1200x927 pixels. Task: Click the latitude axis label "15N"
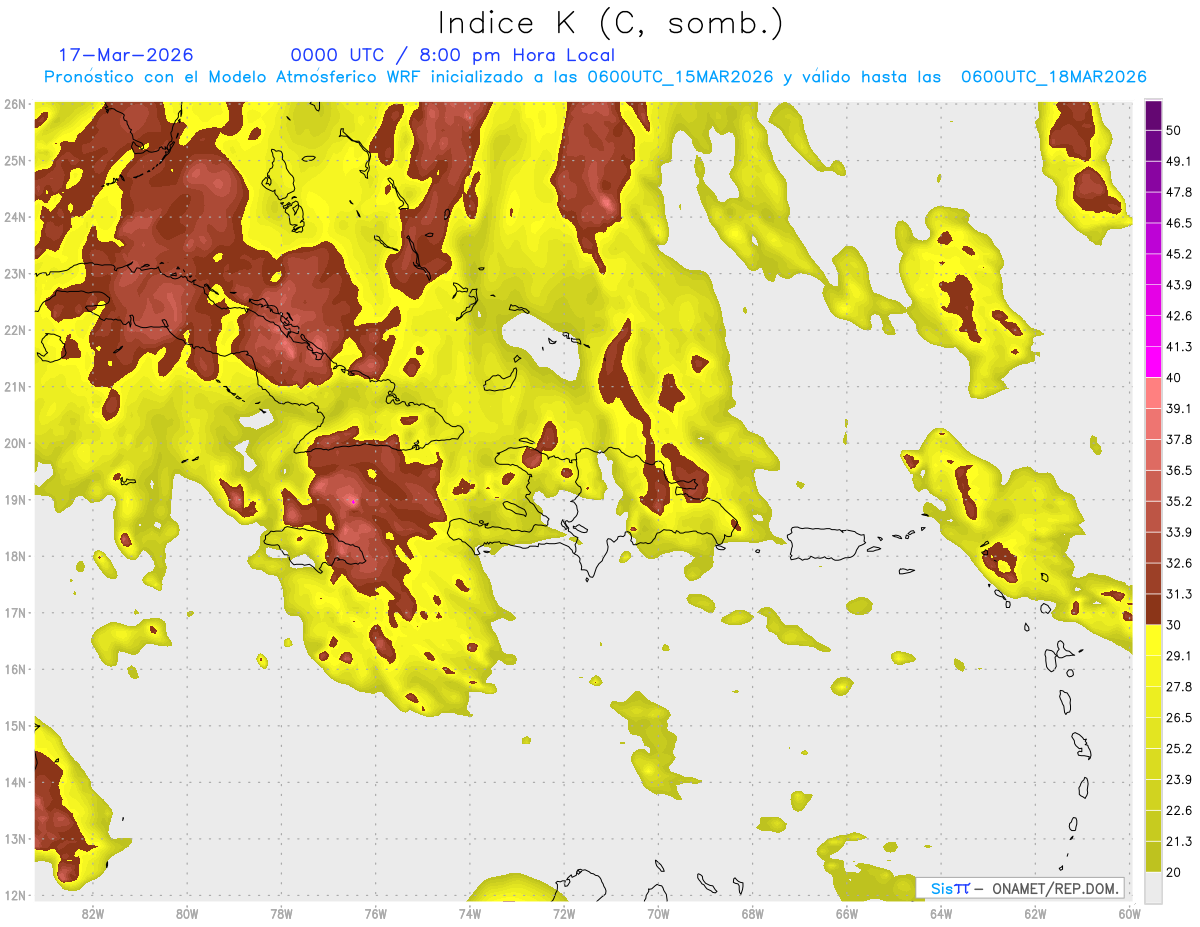(x=16, y=725)
